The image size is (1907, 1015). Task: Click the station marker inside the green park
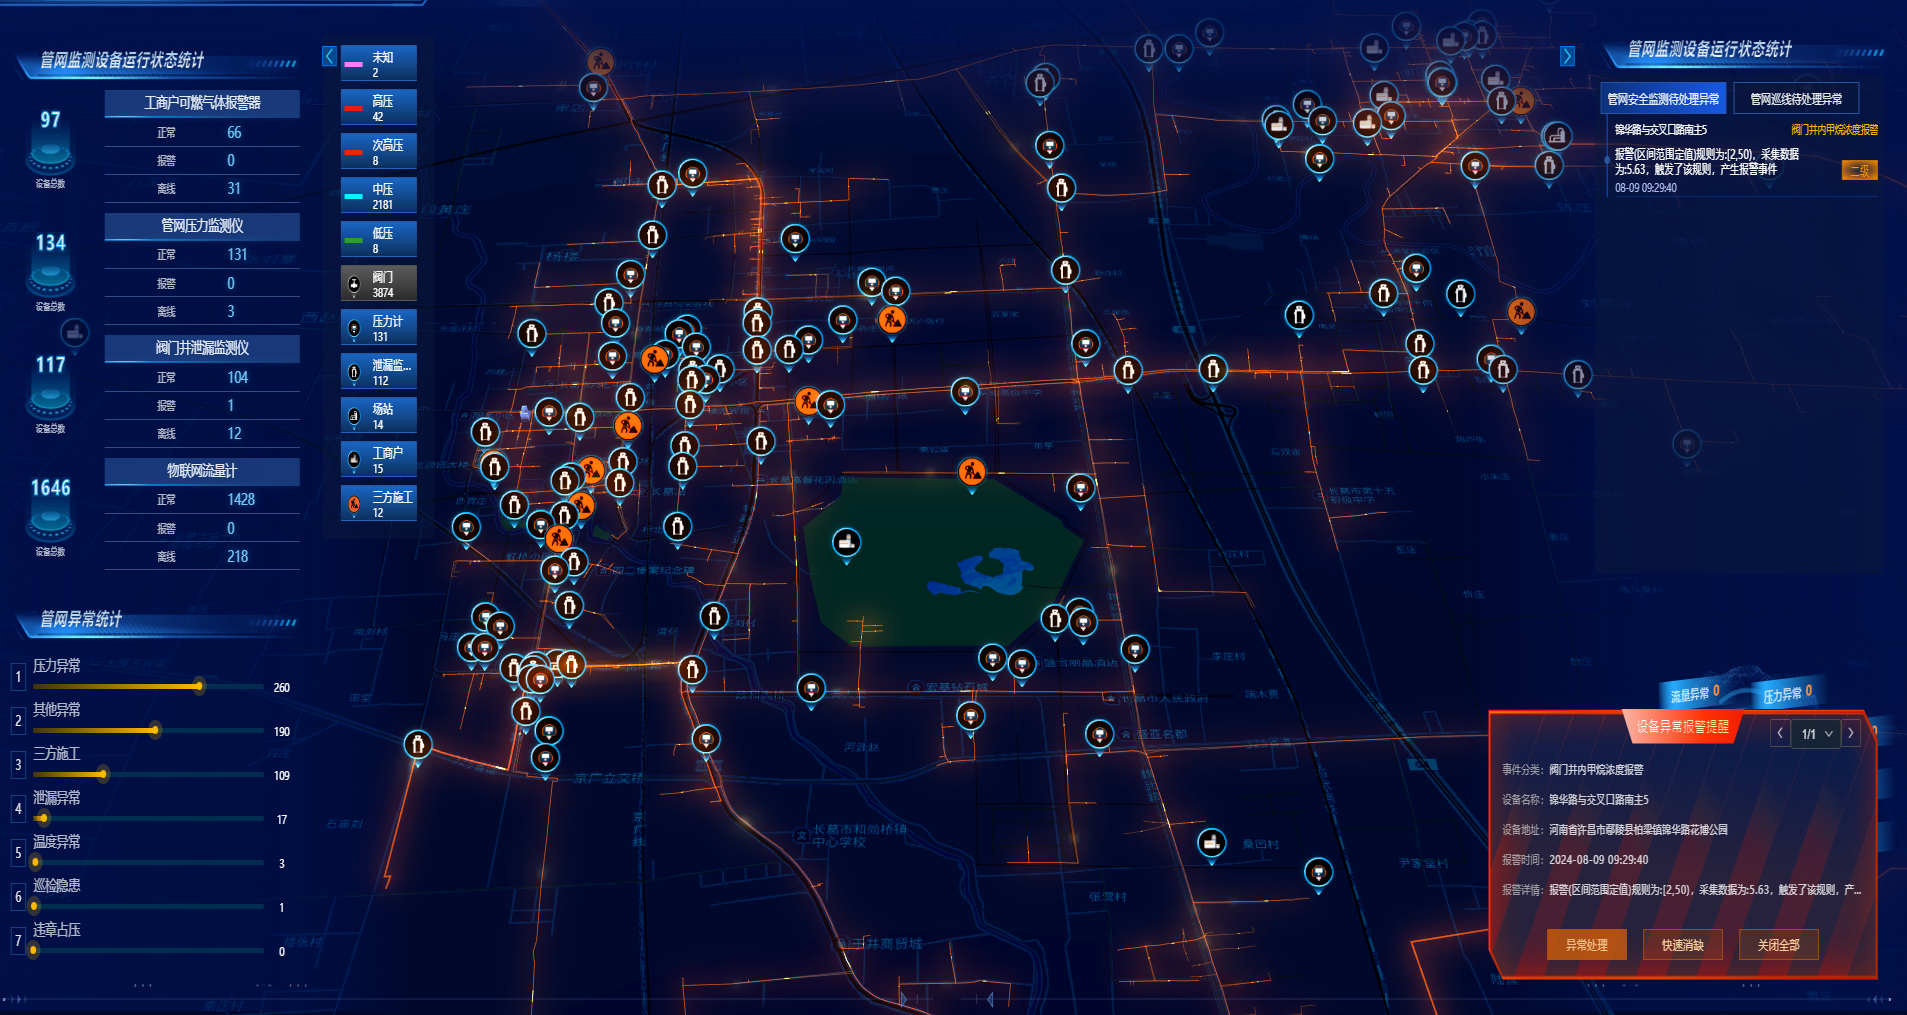846,543
